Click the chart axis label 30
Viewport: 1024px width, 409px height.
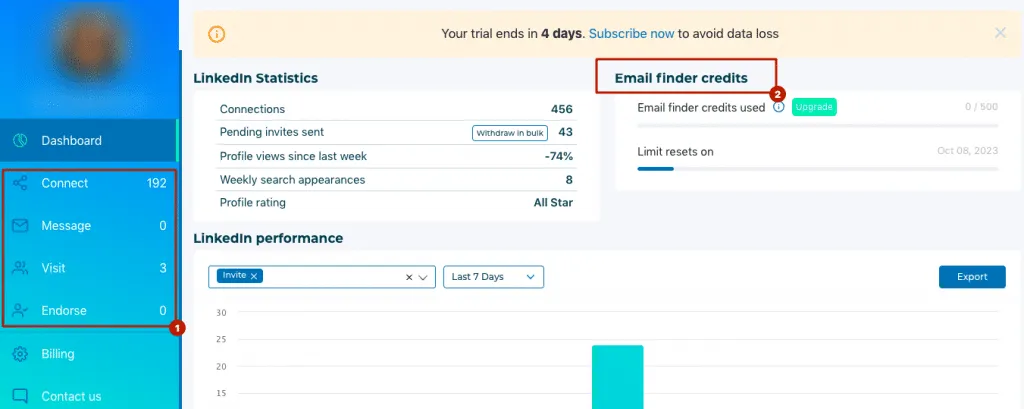click(x=221, y=313)
